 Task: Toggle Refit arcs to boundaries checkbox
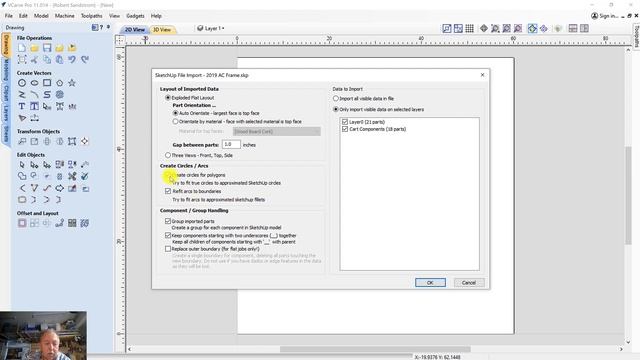[x=168, y=191]
